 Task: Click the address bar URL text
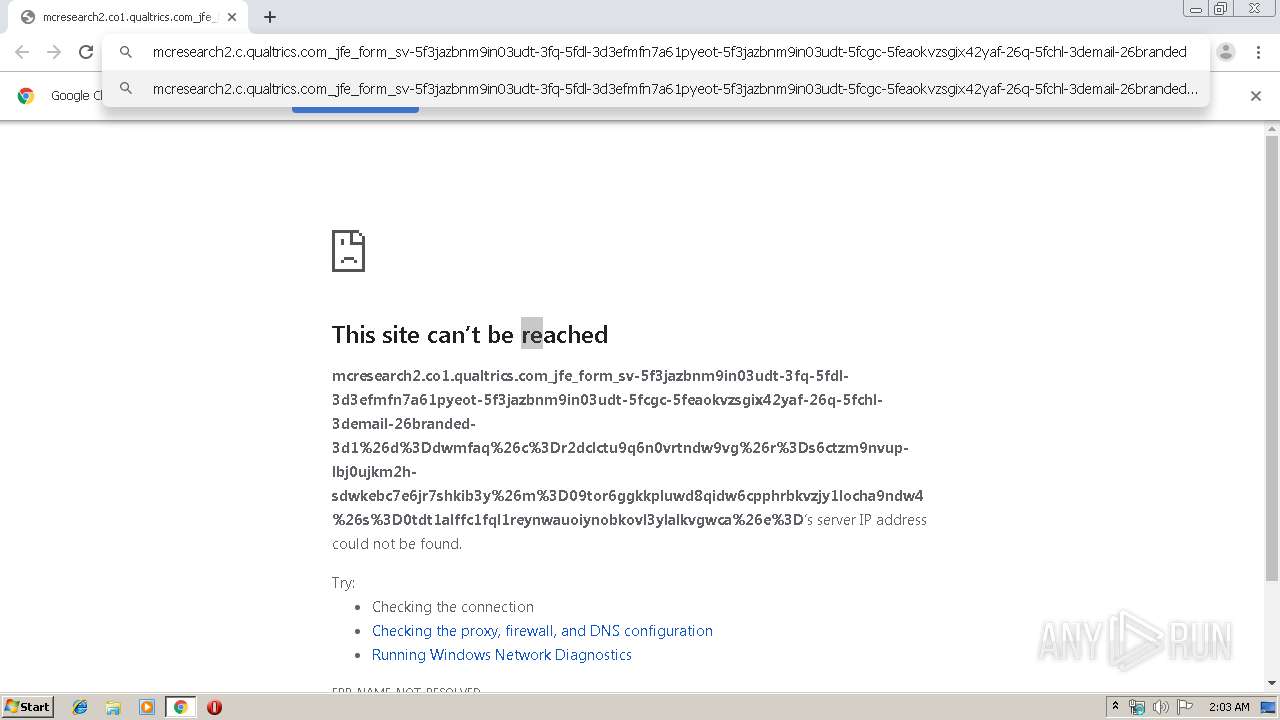point(669,52)
